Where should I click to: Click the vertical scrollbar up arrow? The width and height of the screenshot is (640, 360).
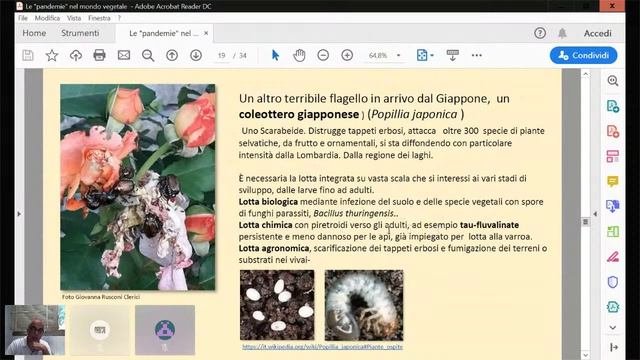click(586, 74)
